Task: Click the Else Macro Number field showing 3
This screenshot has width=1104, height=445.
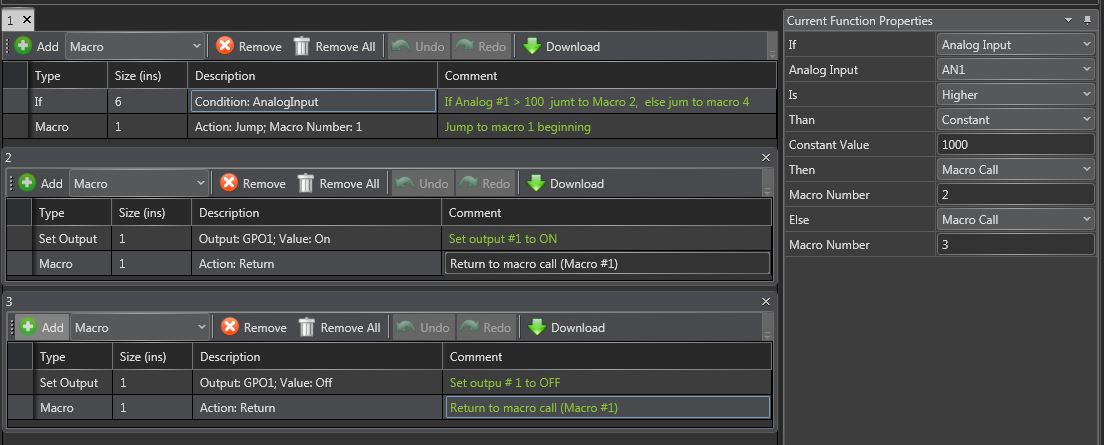Action: (x=1015, y=245)
